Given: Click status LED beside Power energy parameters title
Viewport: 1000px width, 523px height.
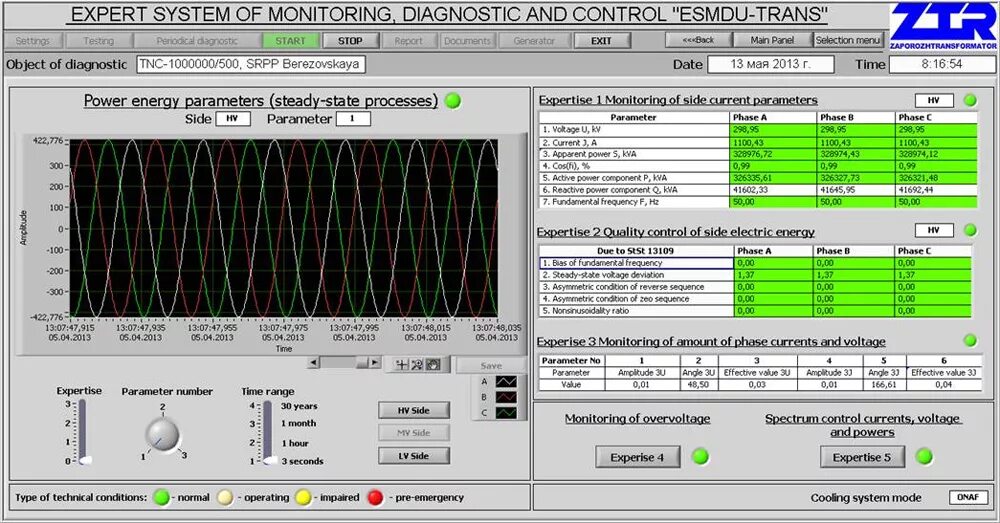Looking at the screenshot, I should (x=453, y=101).
